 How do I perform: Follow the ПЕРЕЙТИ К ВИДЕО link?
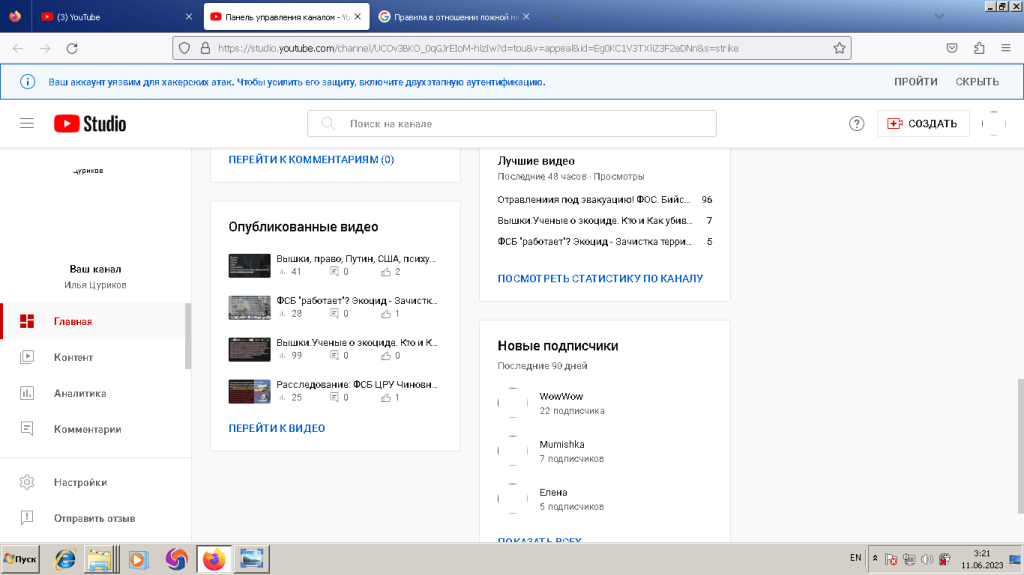pos(276,428)
